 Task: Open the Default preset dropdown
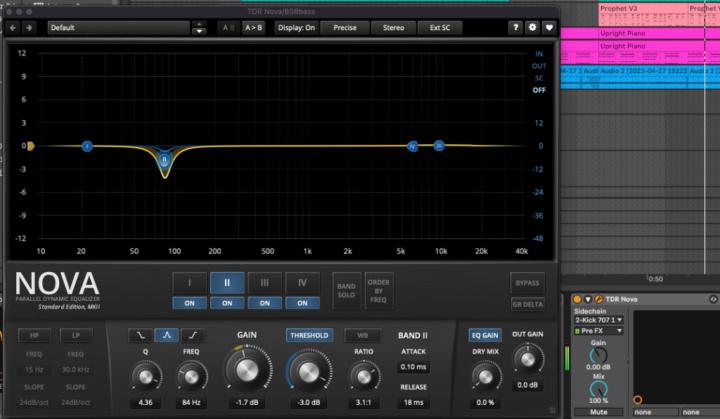[120, 28]
